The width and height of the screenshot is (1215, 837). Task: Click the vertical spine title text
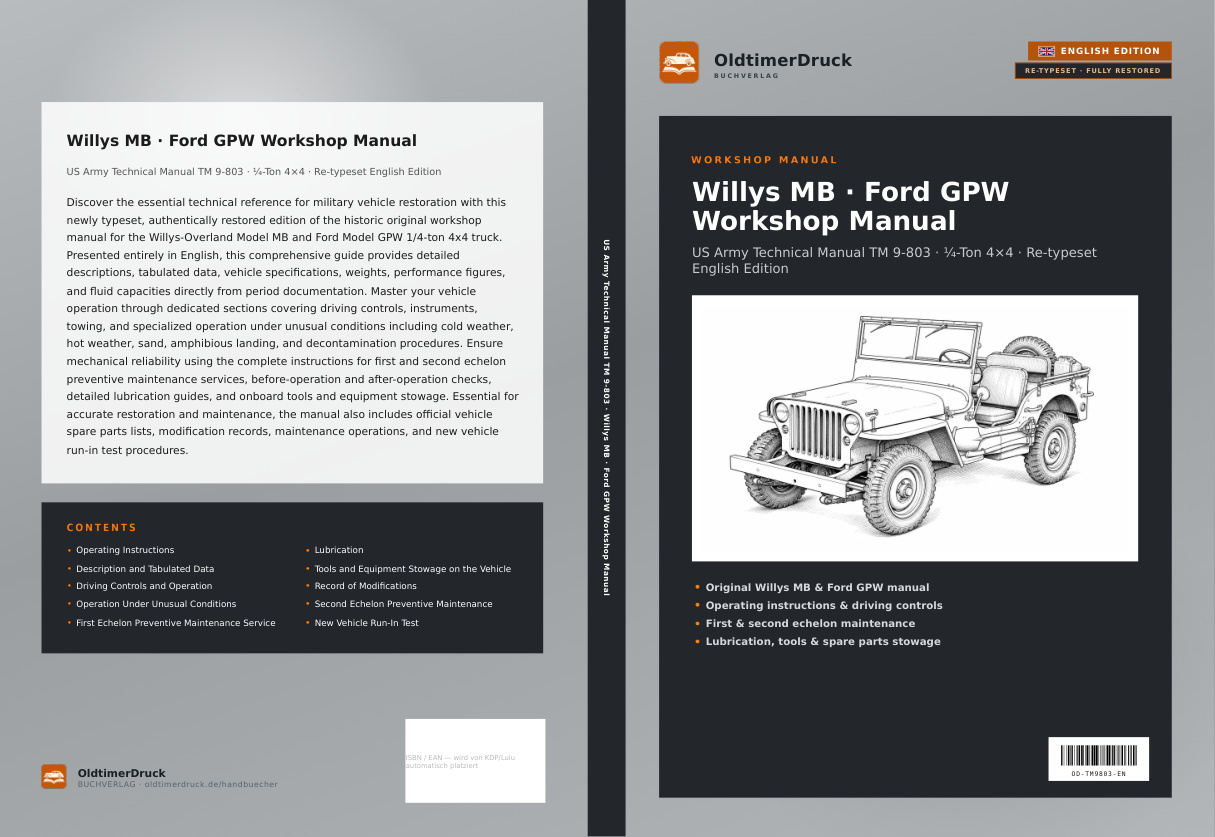(x=606, y=418)
